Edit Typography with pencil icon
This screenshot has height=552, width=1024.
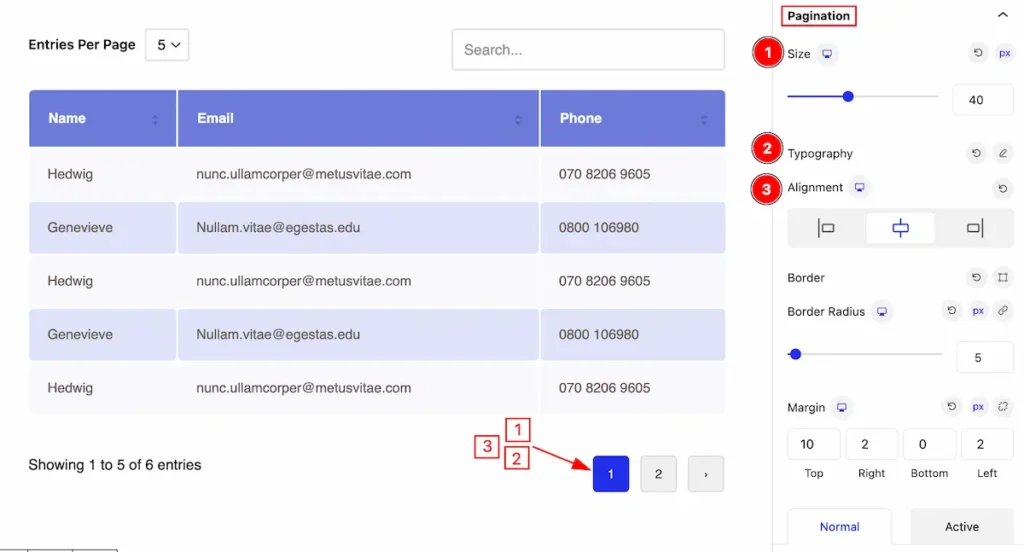(x=1002, y=153)
